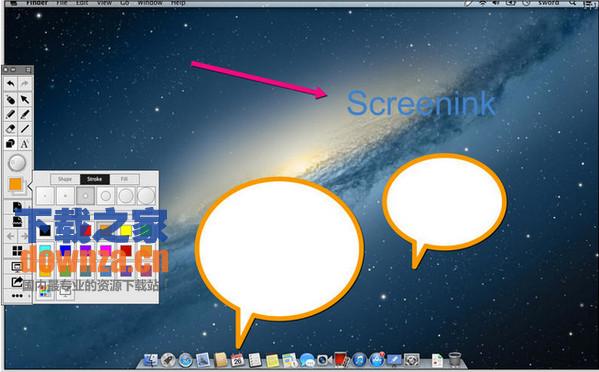Select the Marker highlighter tool
Image resolution: width=599 pixels, height=372 pixels.
(x=25, y=114)
